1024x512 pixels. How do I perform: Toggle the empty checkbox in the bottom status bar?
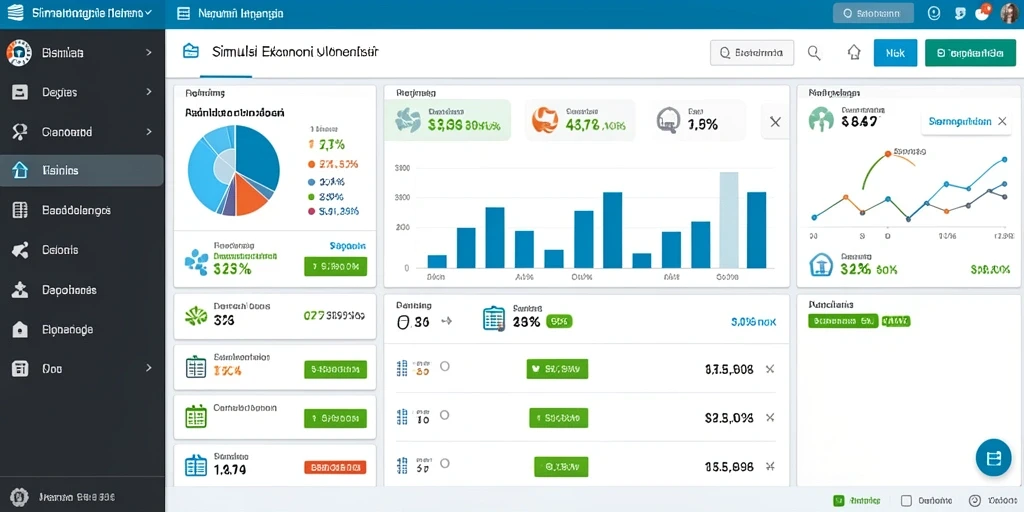[x=906, y=501]
